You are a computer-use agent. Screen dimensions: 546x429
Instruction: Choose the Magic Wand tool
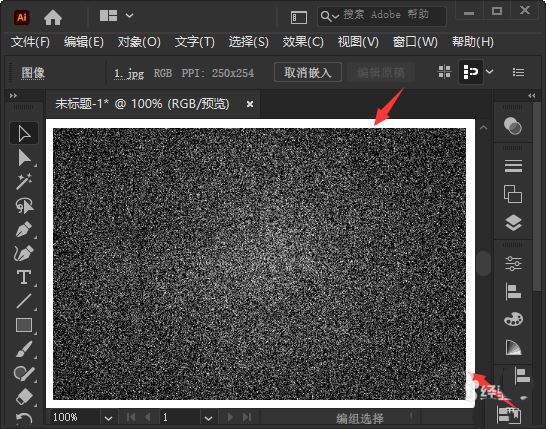tap(24, 181)
